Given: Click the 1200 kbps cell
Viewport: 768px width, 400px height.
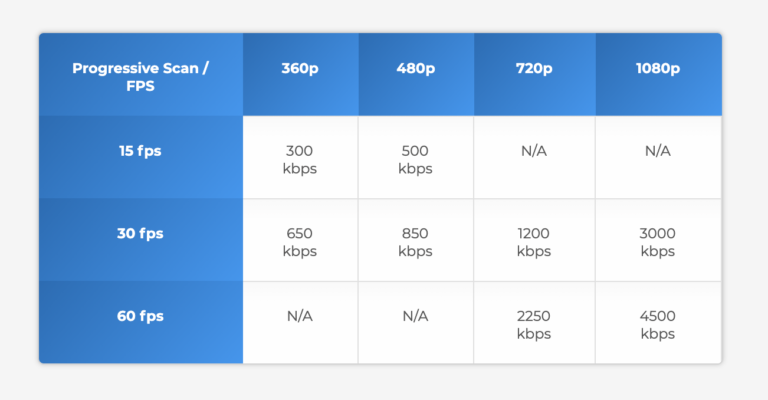Looking at the screenshot, I should point(534,242).
